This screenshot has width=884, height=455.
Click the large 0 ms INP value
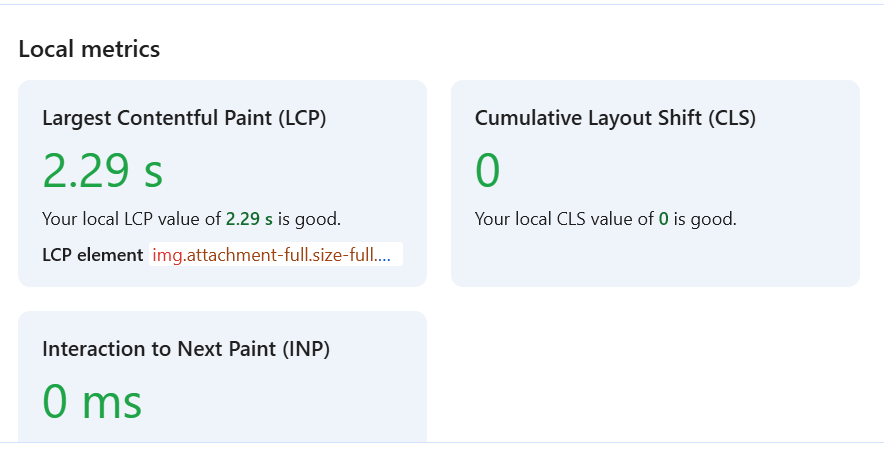(x=92, y=402)
